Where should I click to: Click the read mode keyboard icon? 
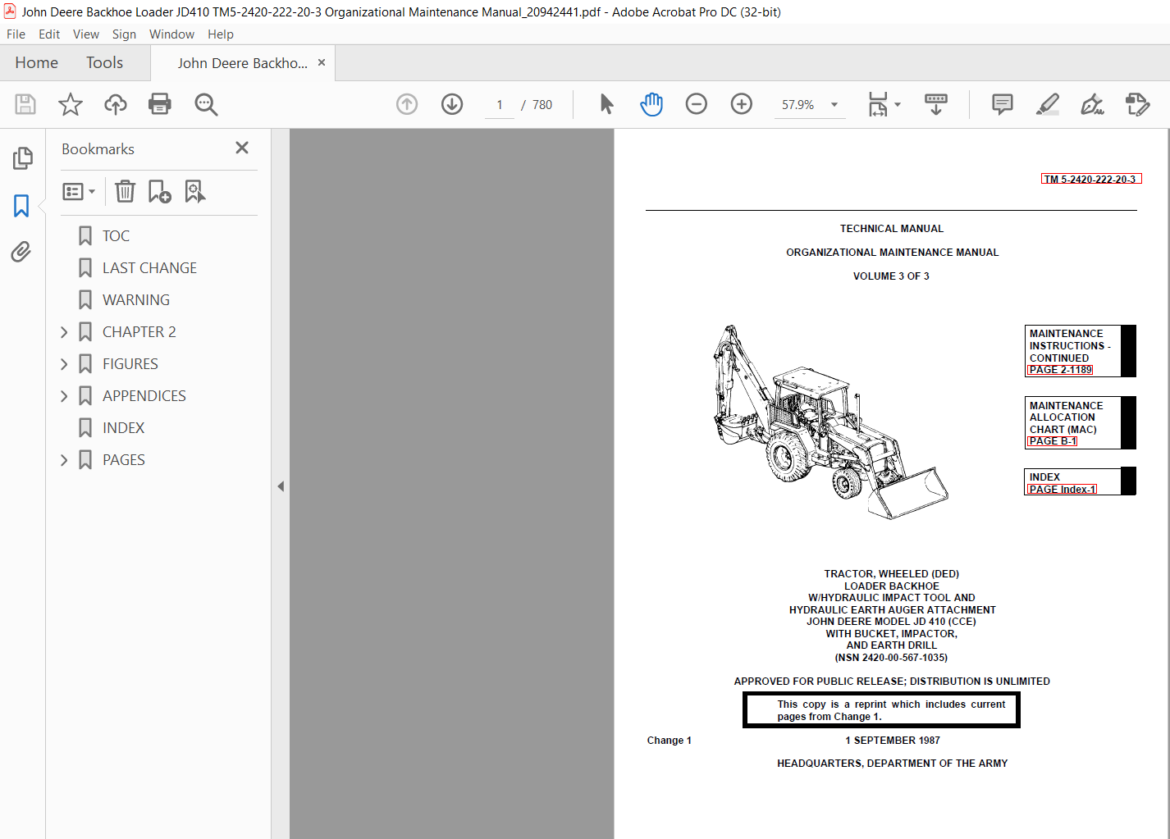(936, 105)
